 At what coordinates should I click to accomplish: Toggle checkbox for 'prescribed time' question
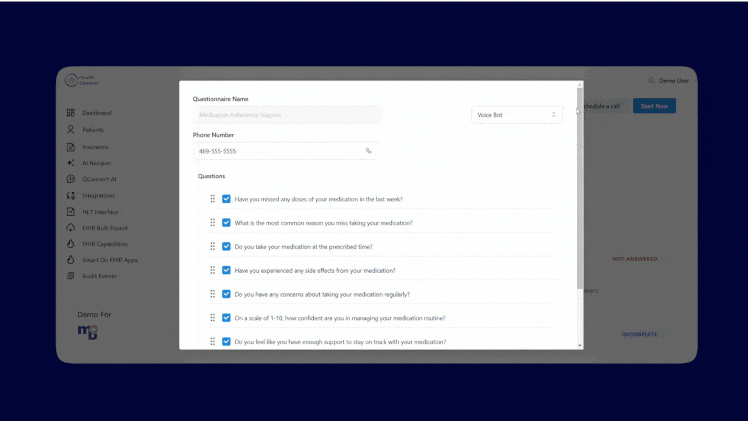[227, 247]
